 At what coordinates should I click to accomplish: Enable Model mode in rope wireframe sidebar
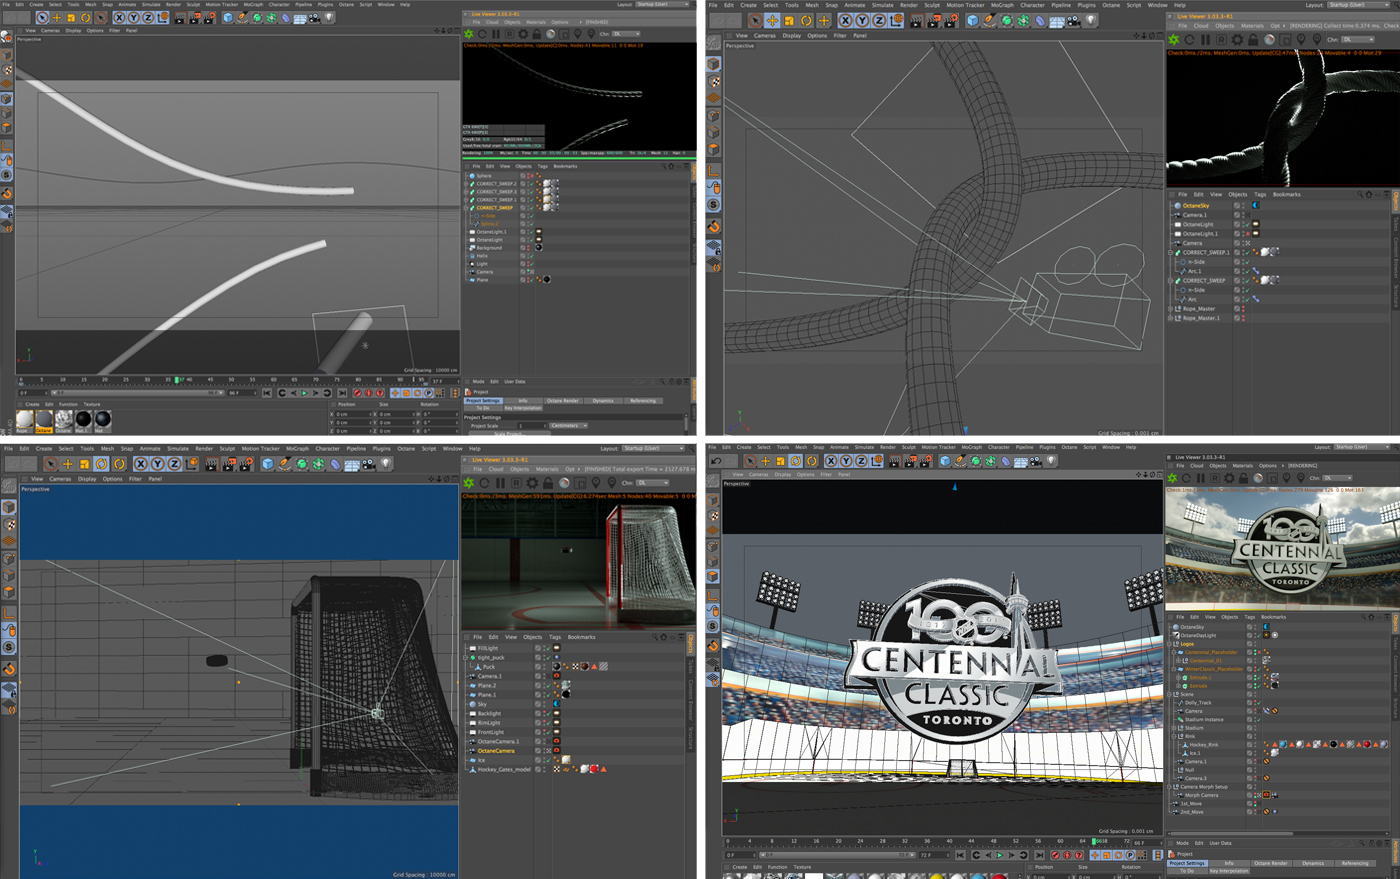click(x=713, y=64)
